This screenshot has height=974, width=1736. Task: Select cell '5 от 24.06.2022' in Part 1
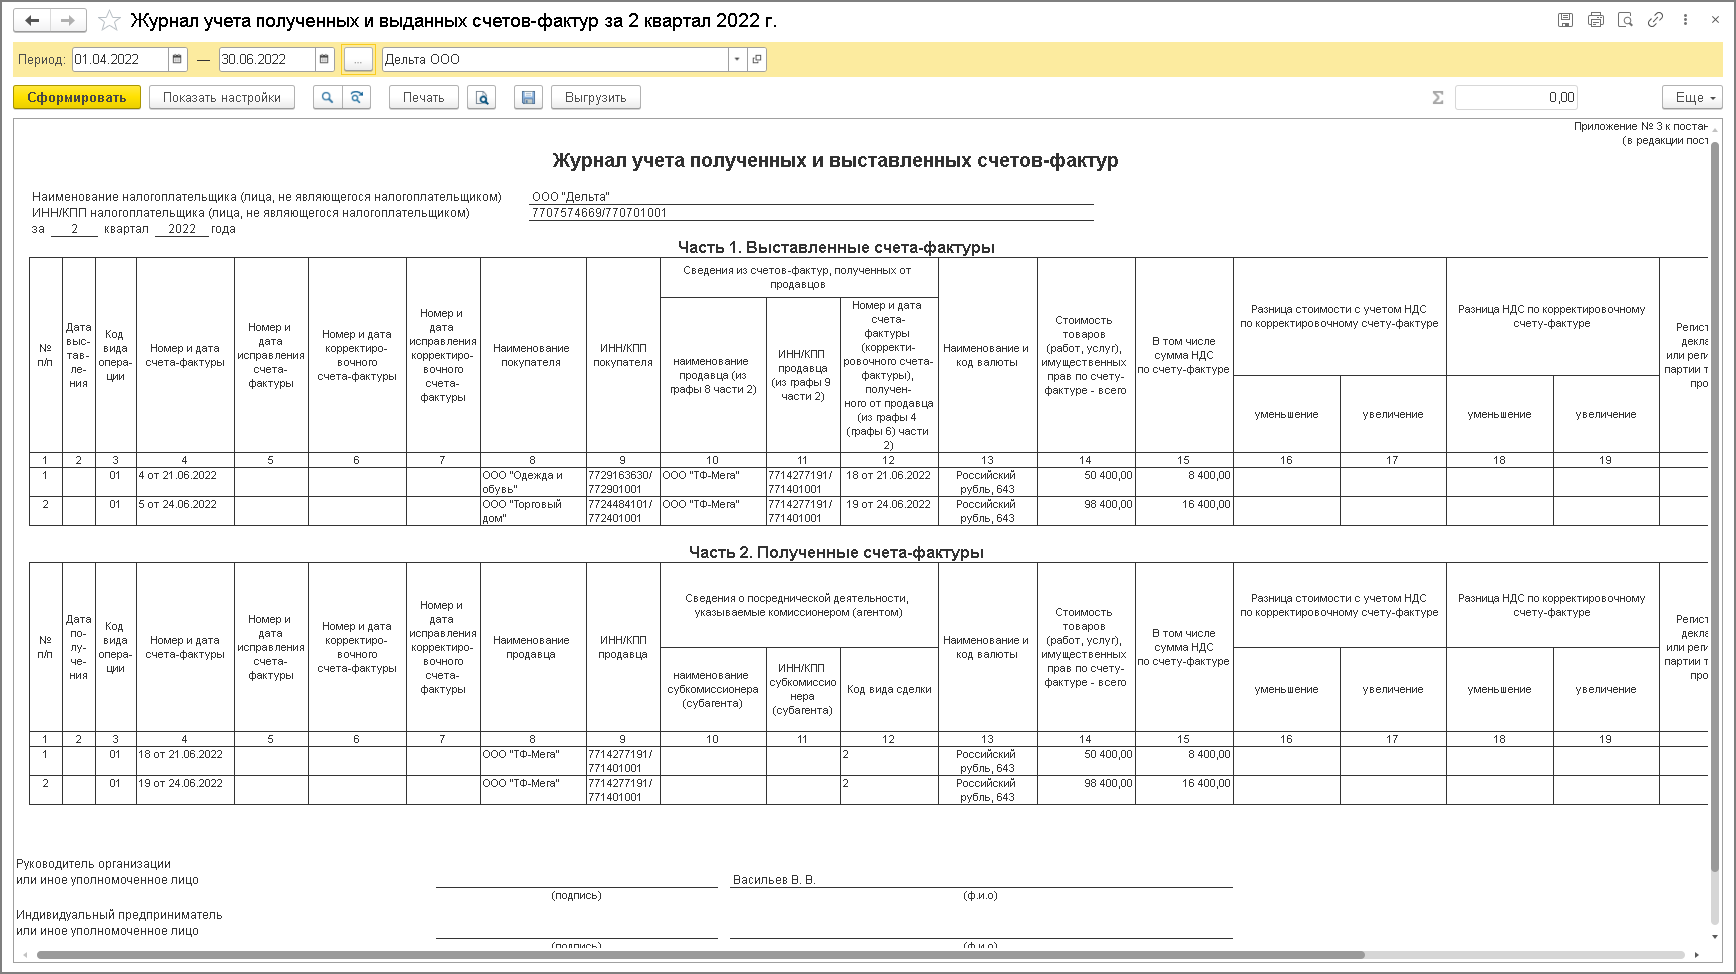pyautogui.click(x=185, y=511)
